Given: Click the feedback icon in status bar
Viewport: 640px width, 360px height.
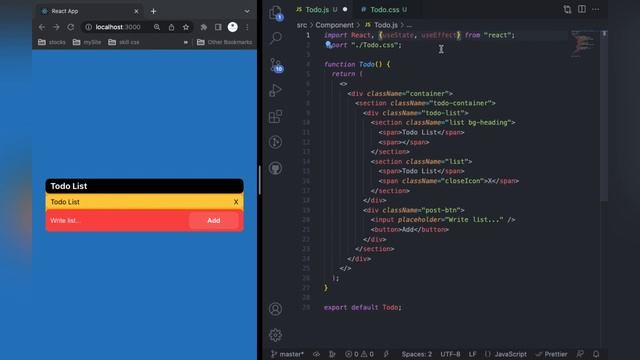Looking at the screenshot, I should [x=580, y=354].
